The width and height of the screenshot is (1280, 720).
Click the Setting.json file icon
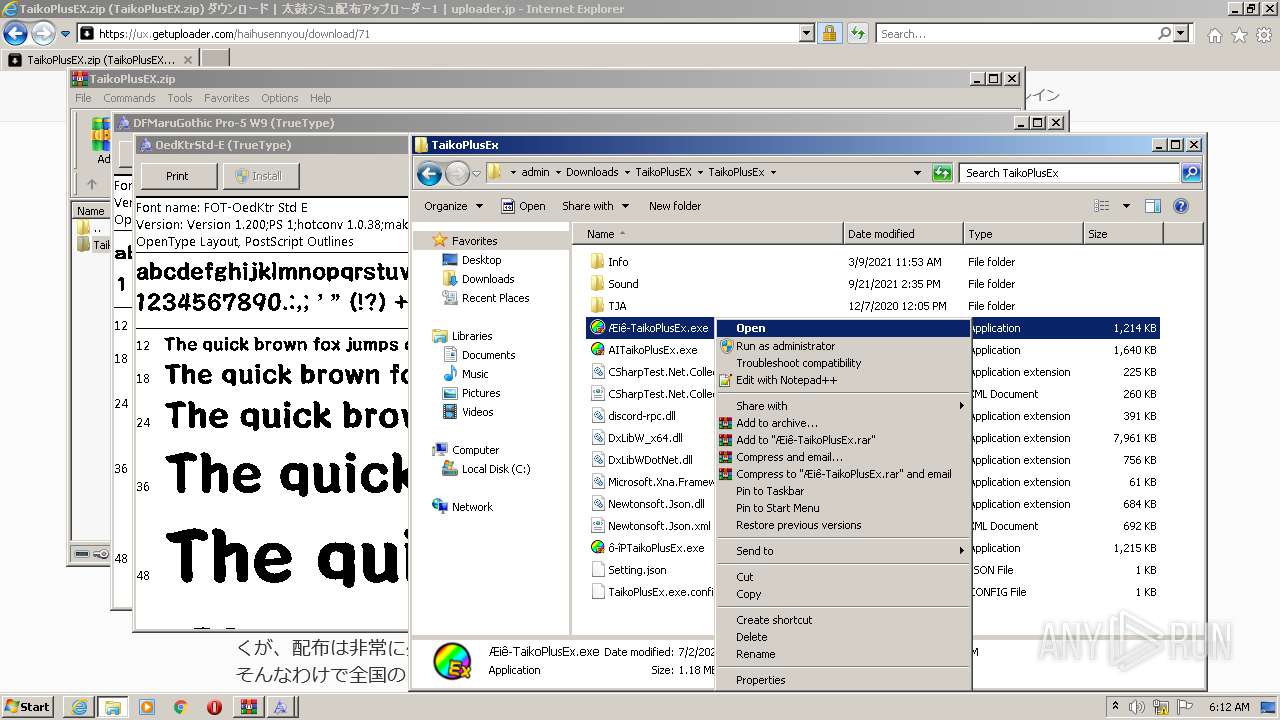click(597, 570)
